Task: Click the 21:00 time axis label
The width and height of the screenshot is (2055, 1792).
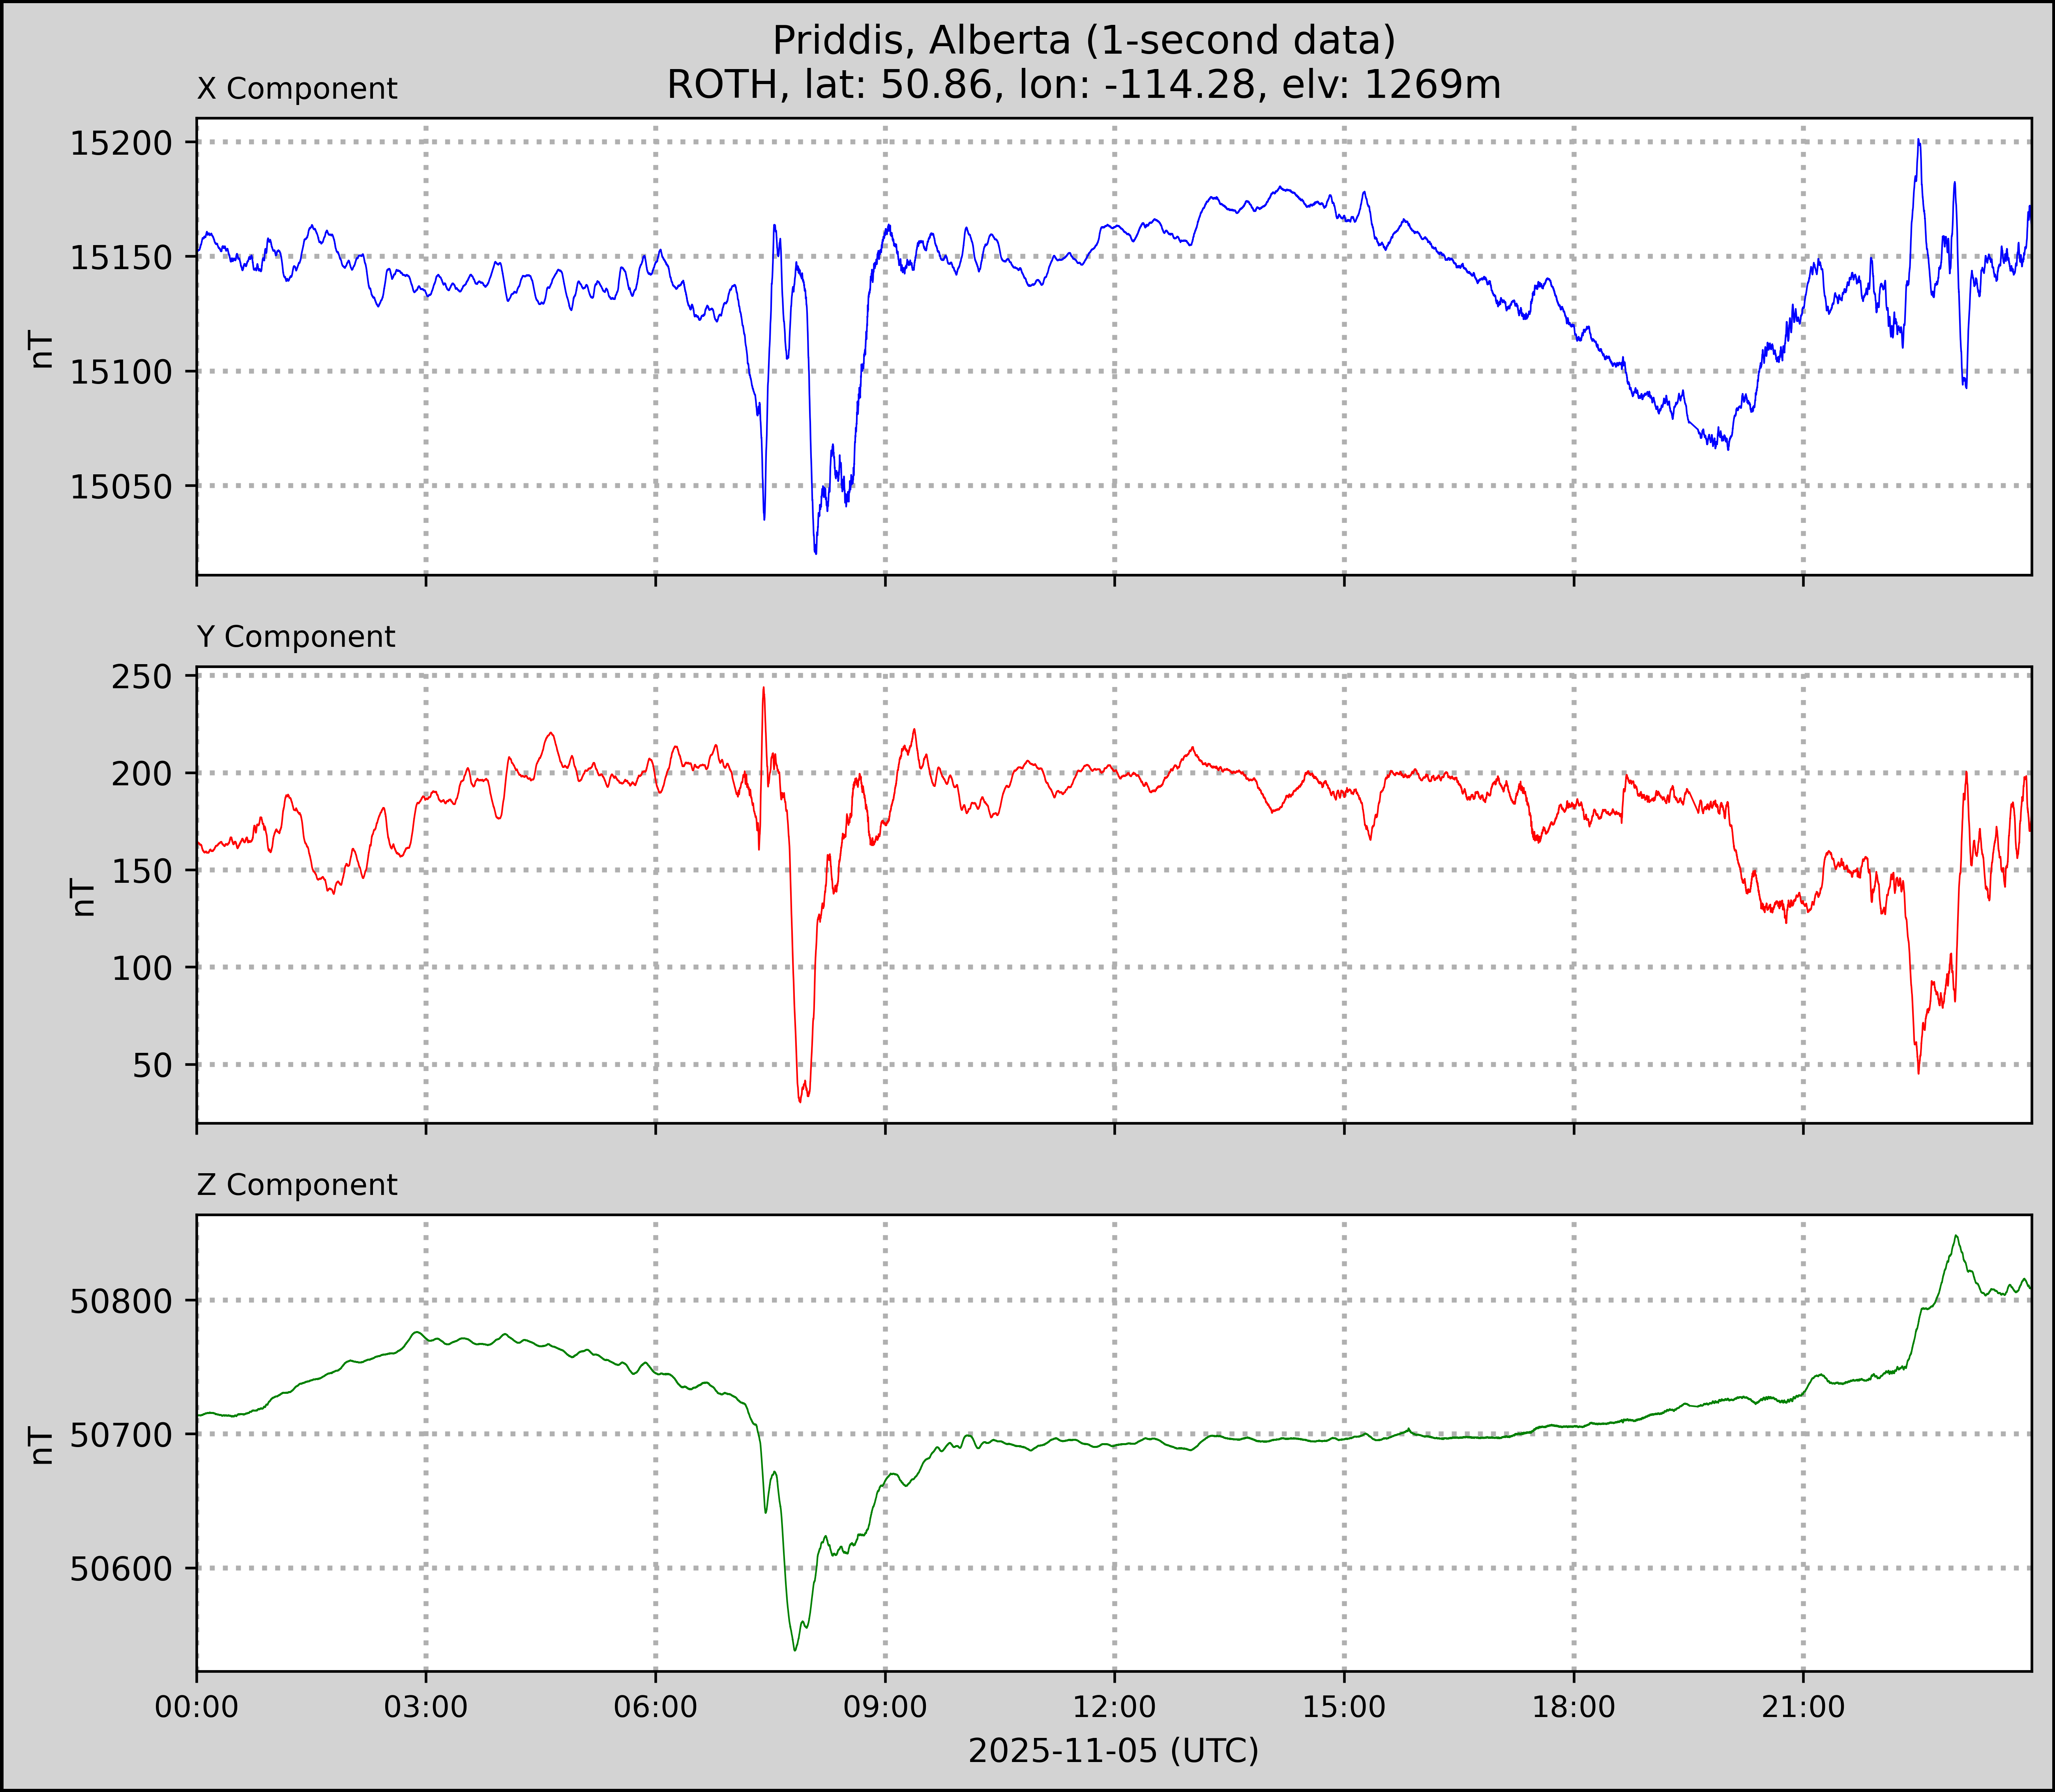Action: (1803, 1707)
